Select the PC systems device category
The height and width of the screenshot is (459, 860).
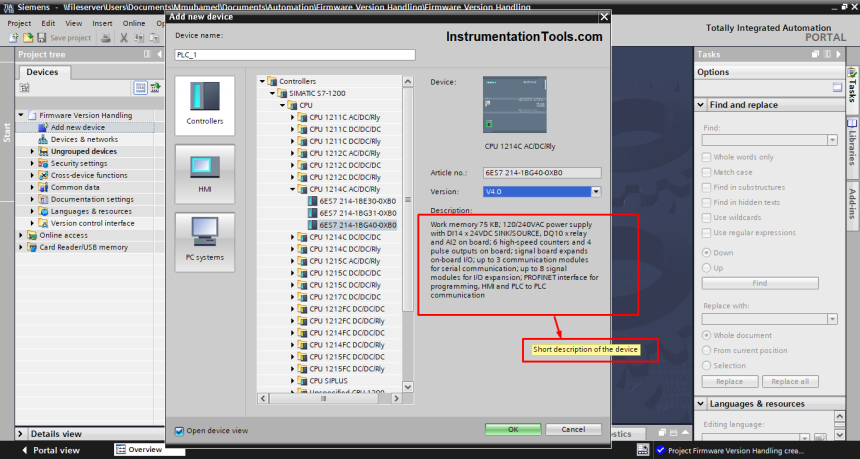tap(205, 242)
